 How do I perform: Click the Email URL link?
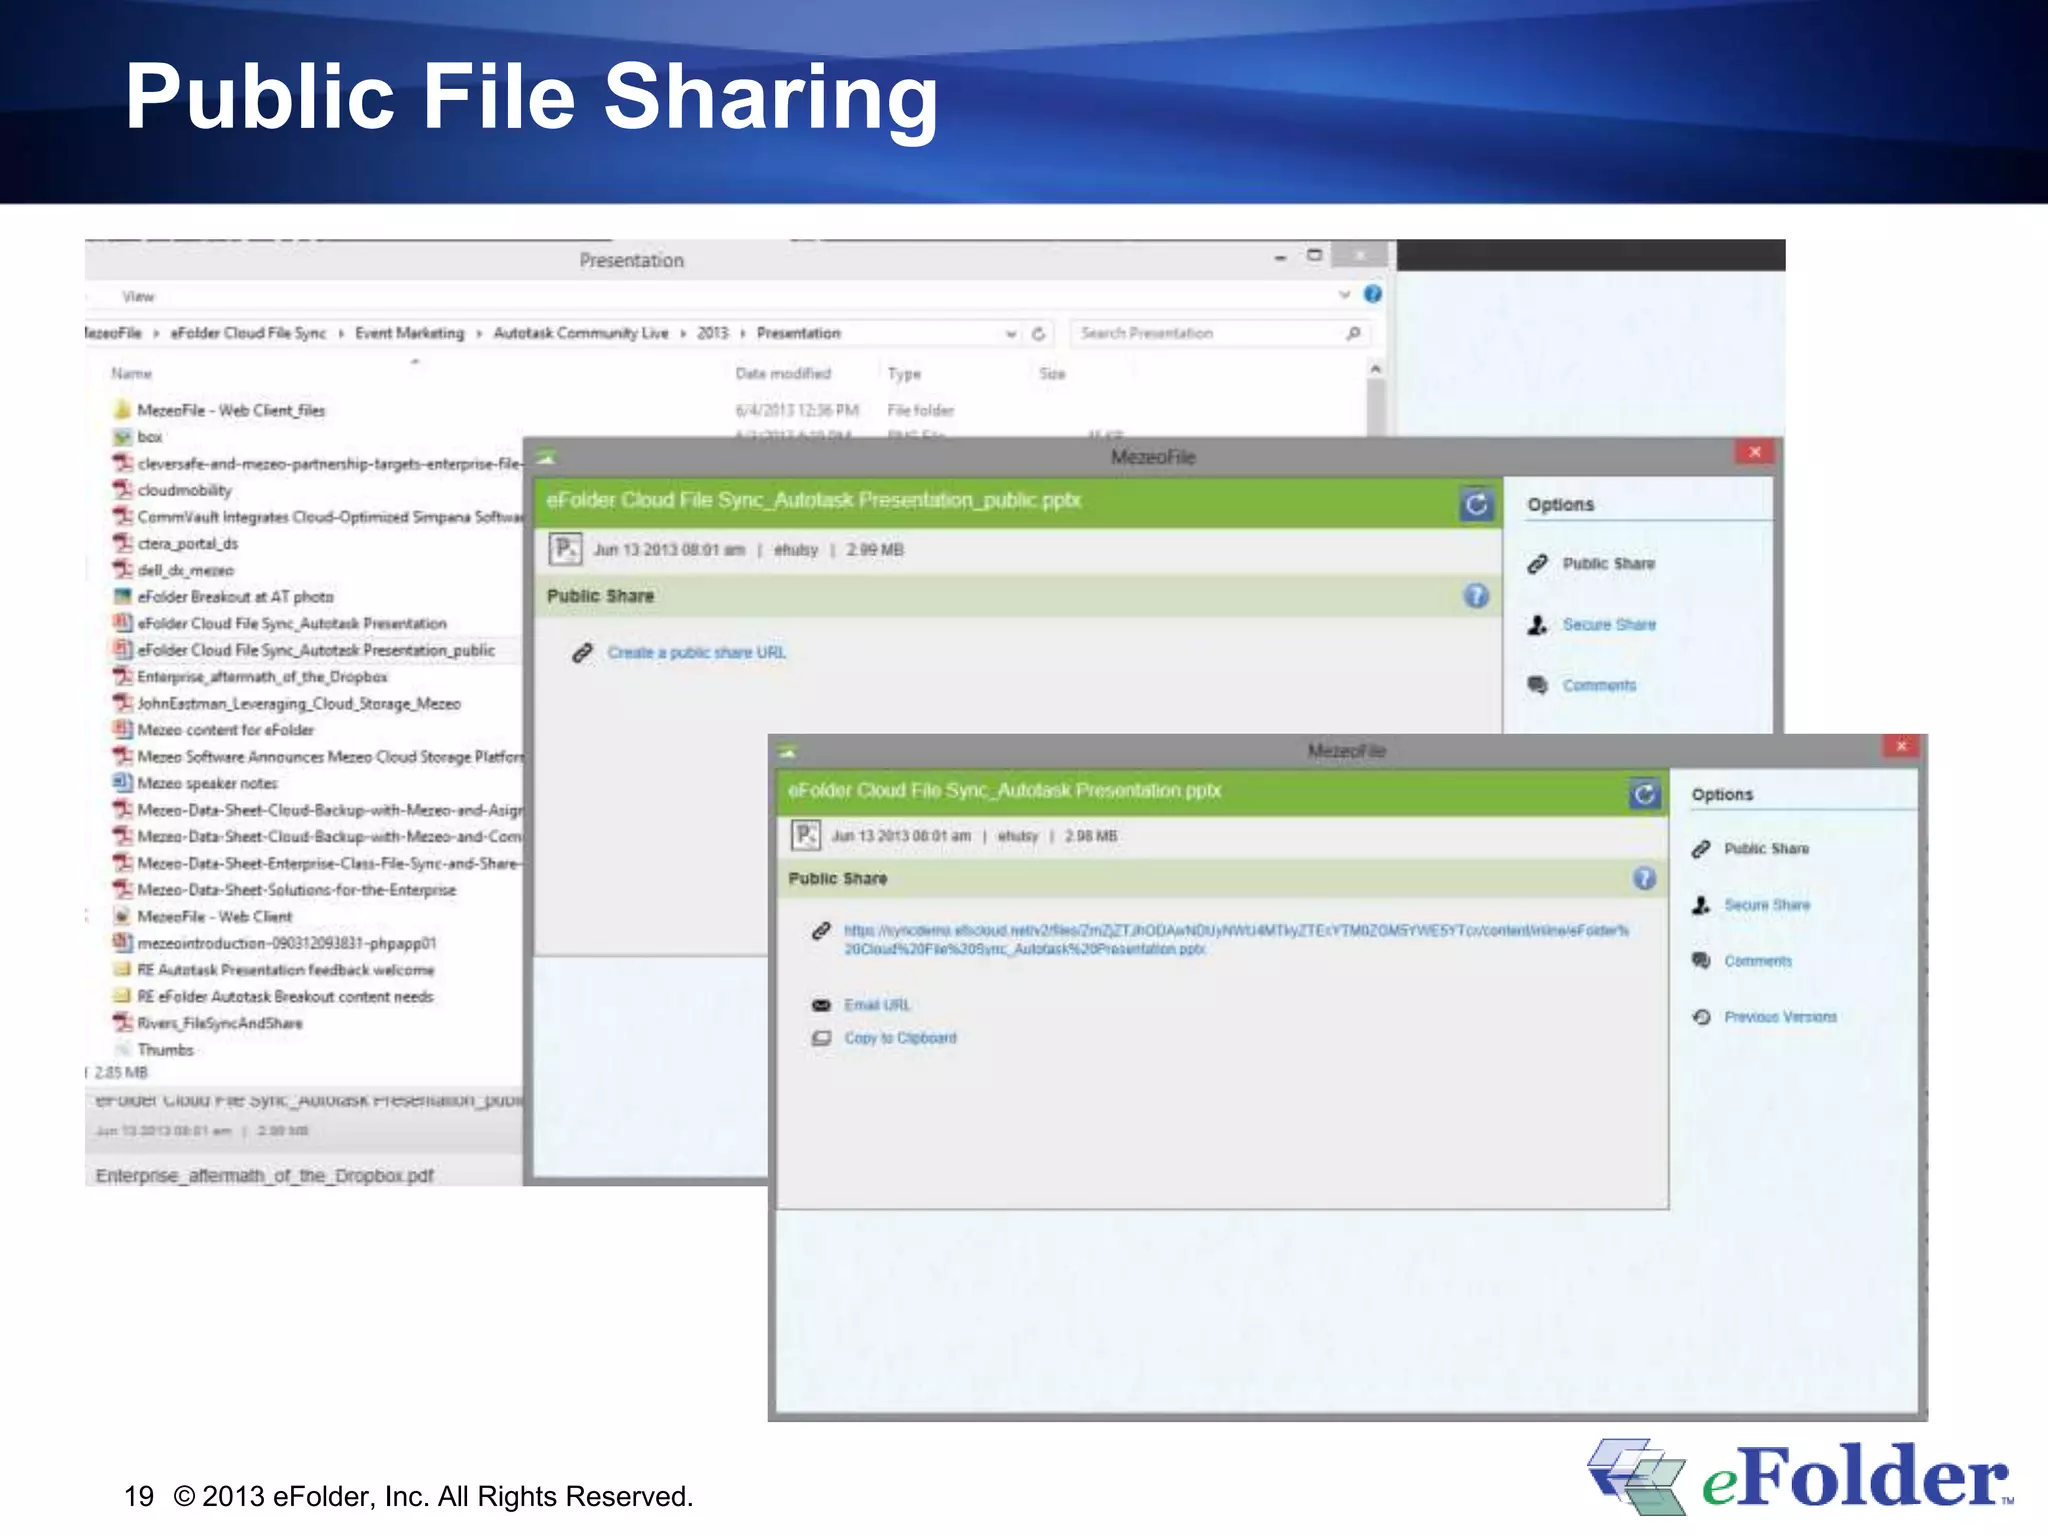click(x=877, y=1005)
